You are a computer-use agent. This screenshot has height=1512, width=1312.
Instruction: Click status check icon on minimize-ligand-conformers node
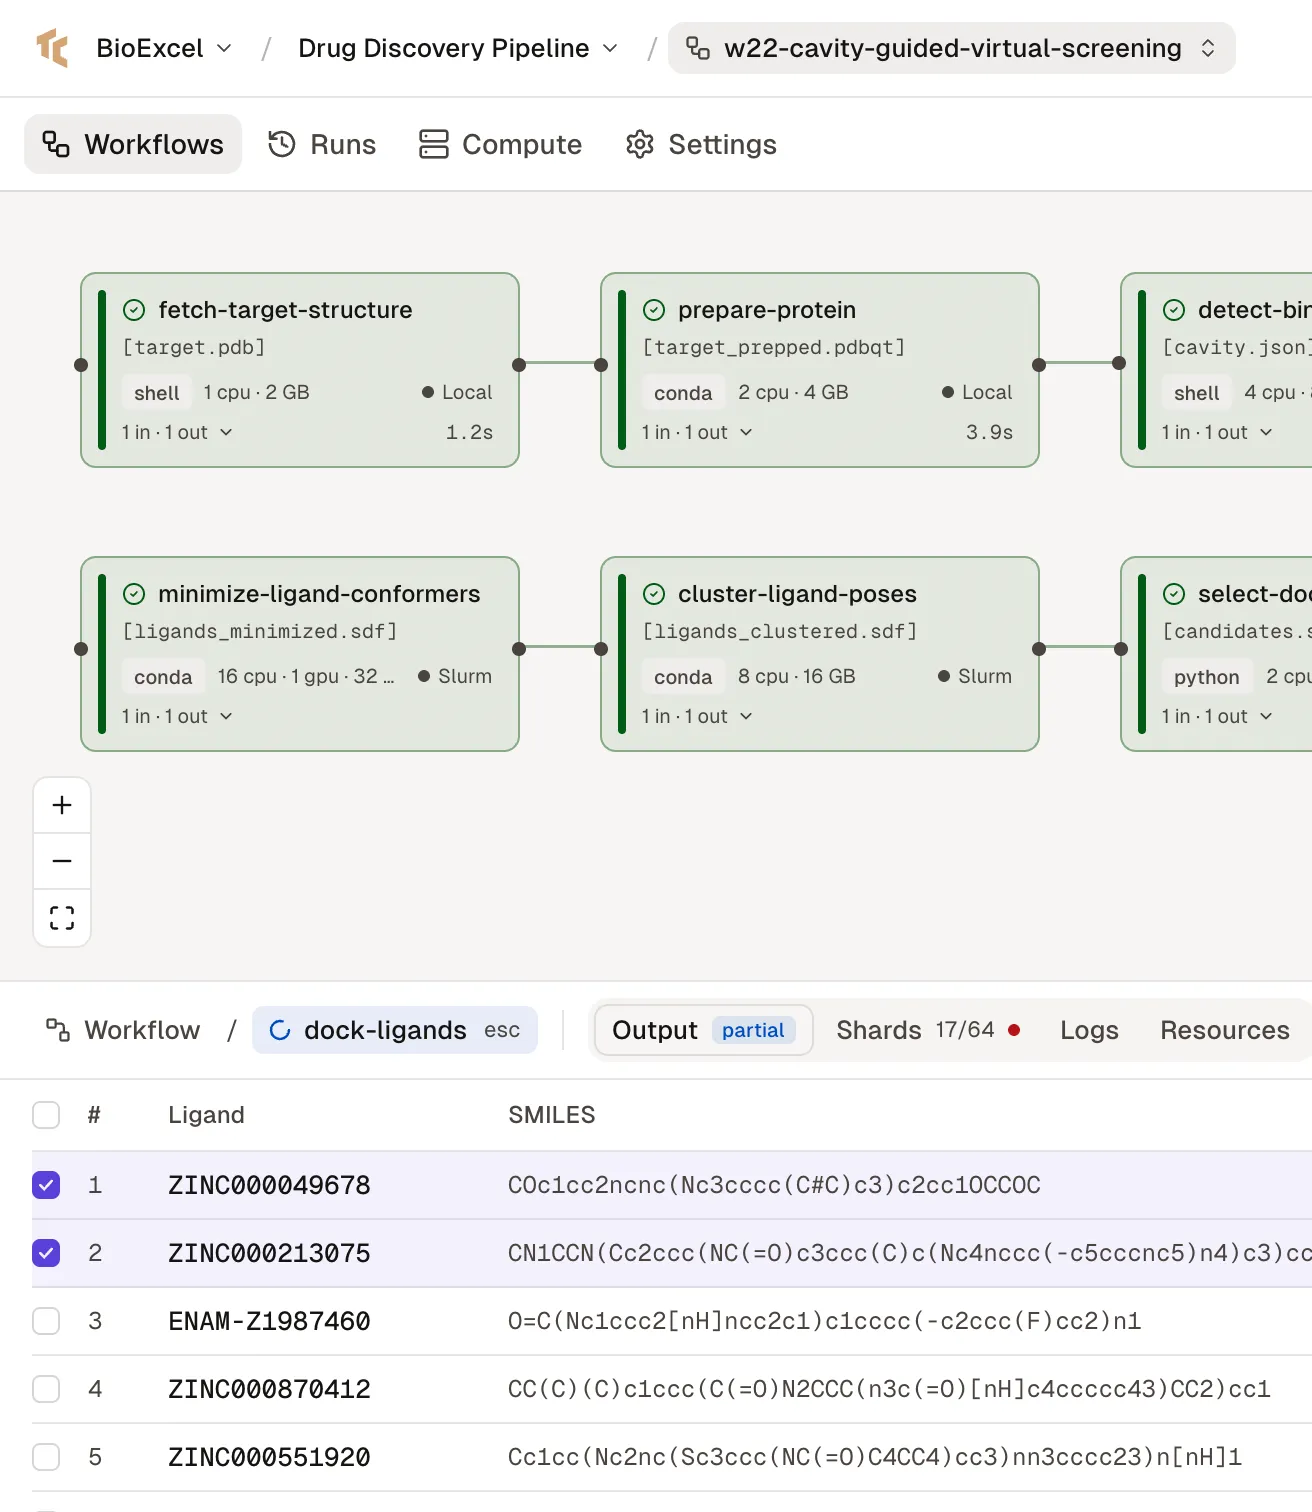(134, 594)
